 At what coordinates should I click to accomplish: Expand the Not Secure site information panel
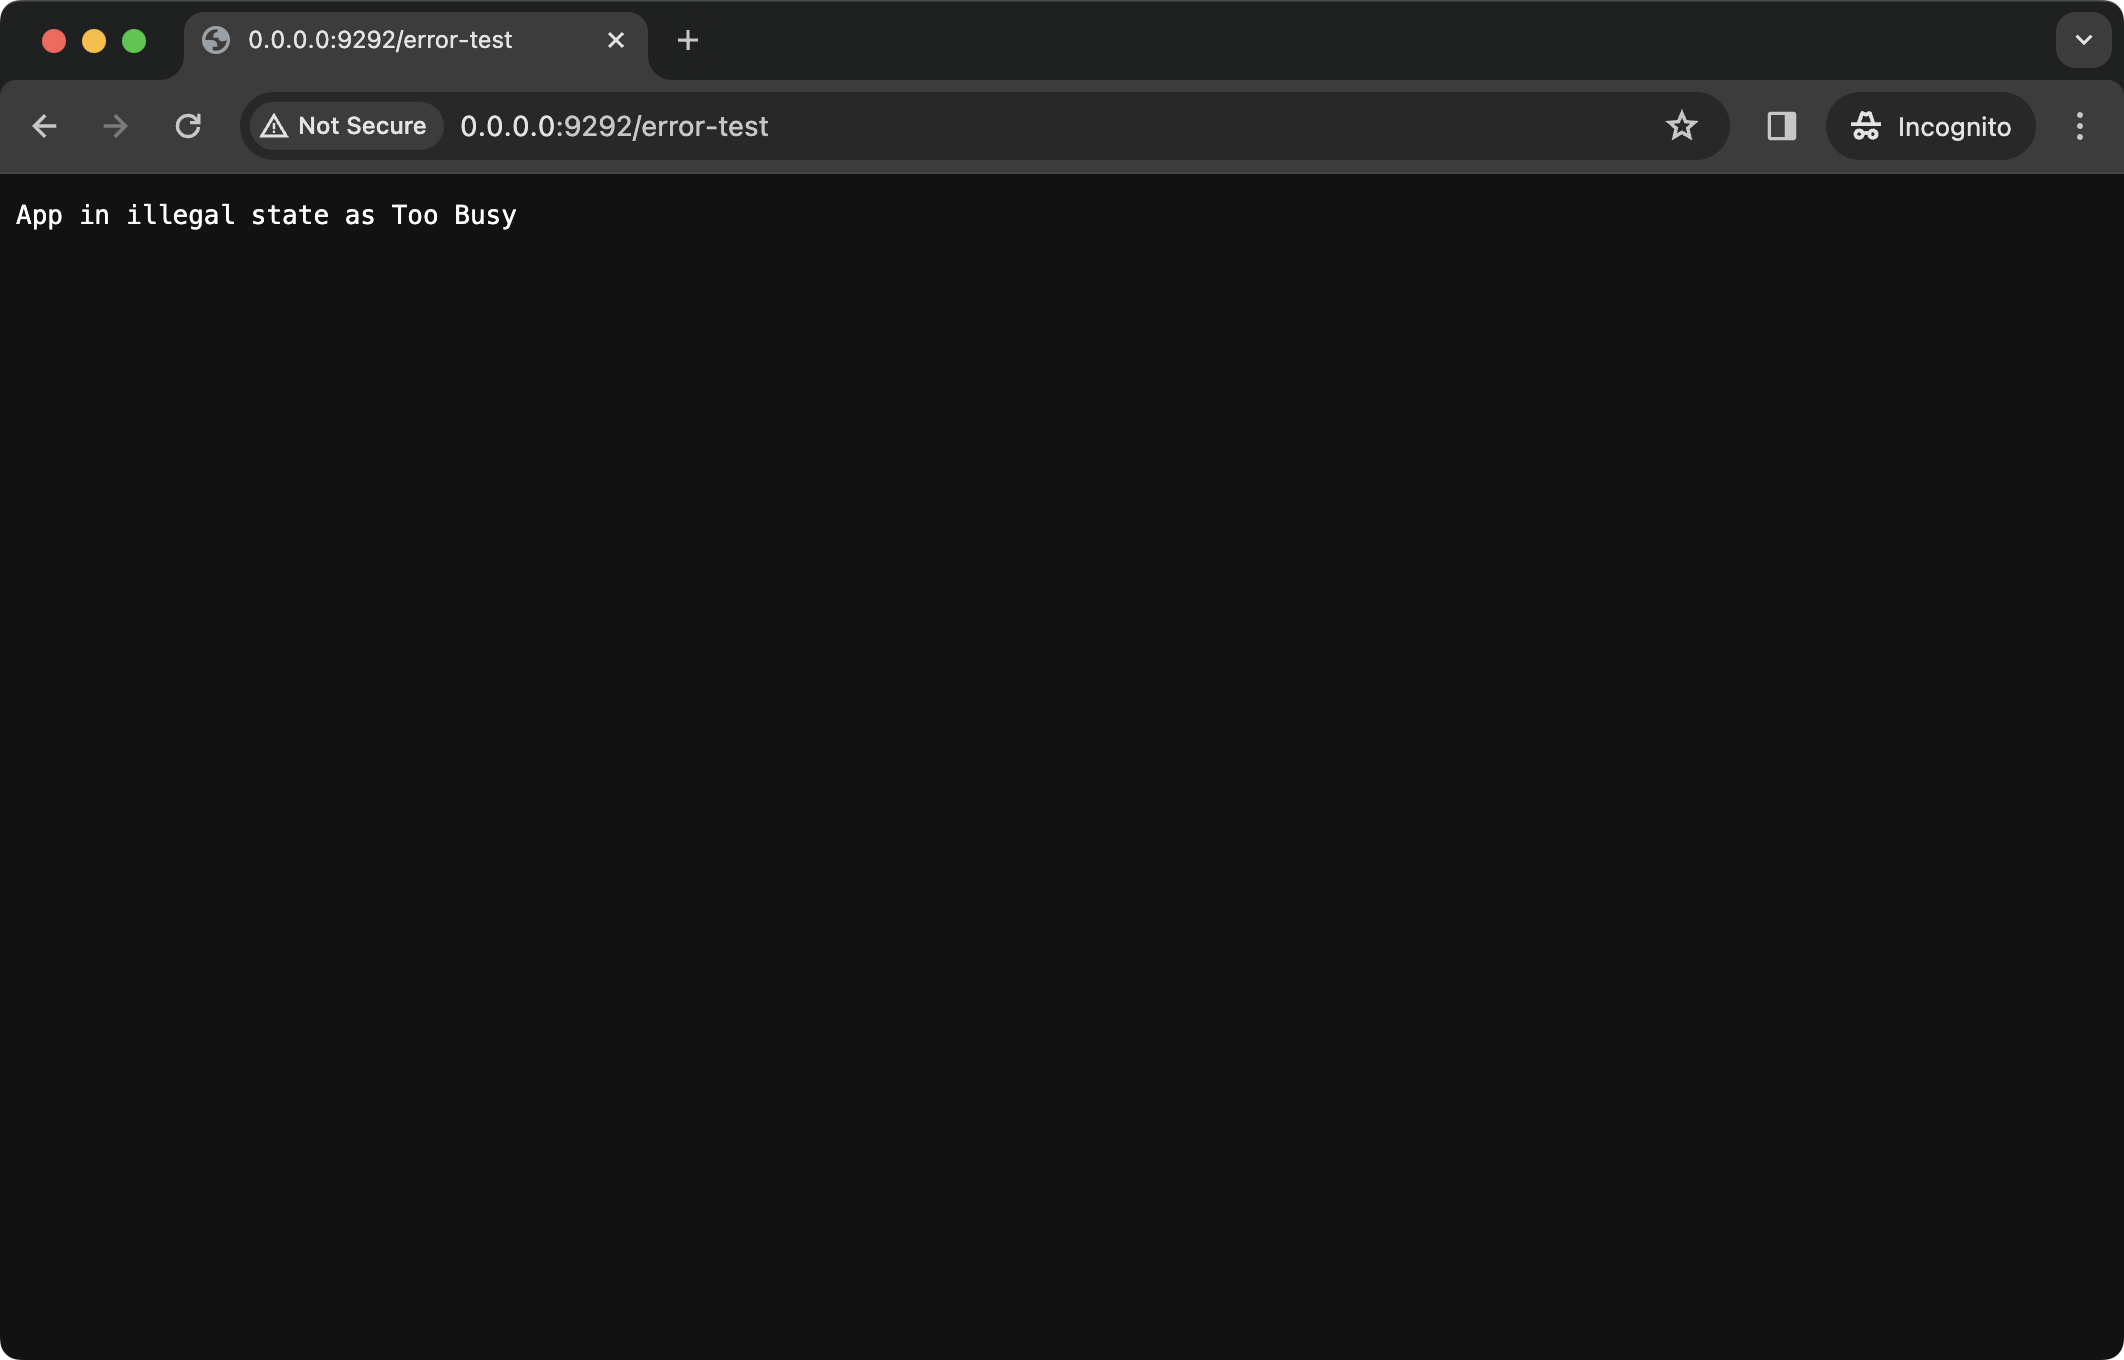[344, 126]
